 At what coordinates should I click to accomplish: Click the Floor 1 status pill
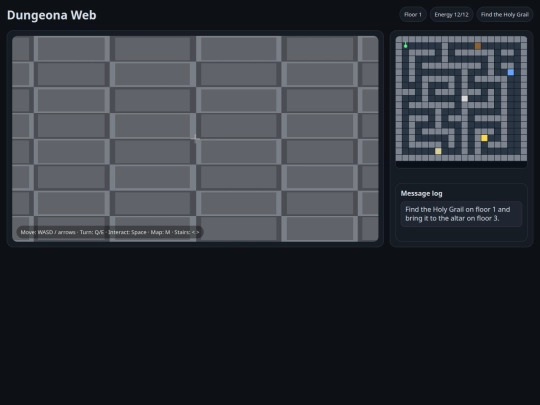click(413, 14)
